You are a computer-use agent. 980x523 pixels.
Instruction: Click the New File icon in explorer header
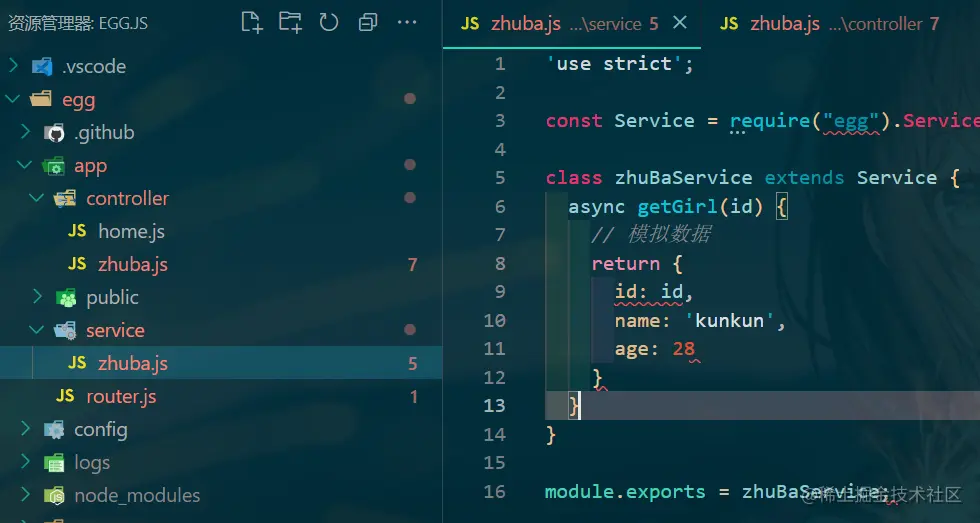tap(251, 22)
